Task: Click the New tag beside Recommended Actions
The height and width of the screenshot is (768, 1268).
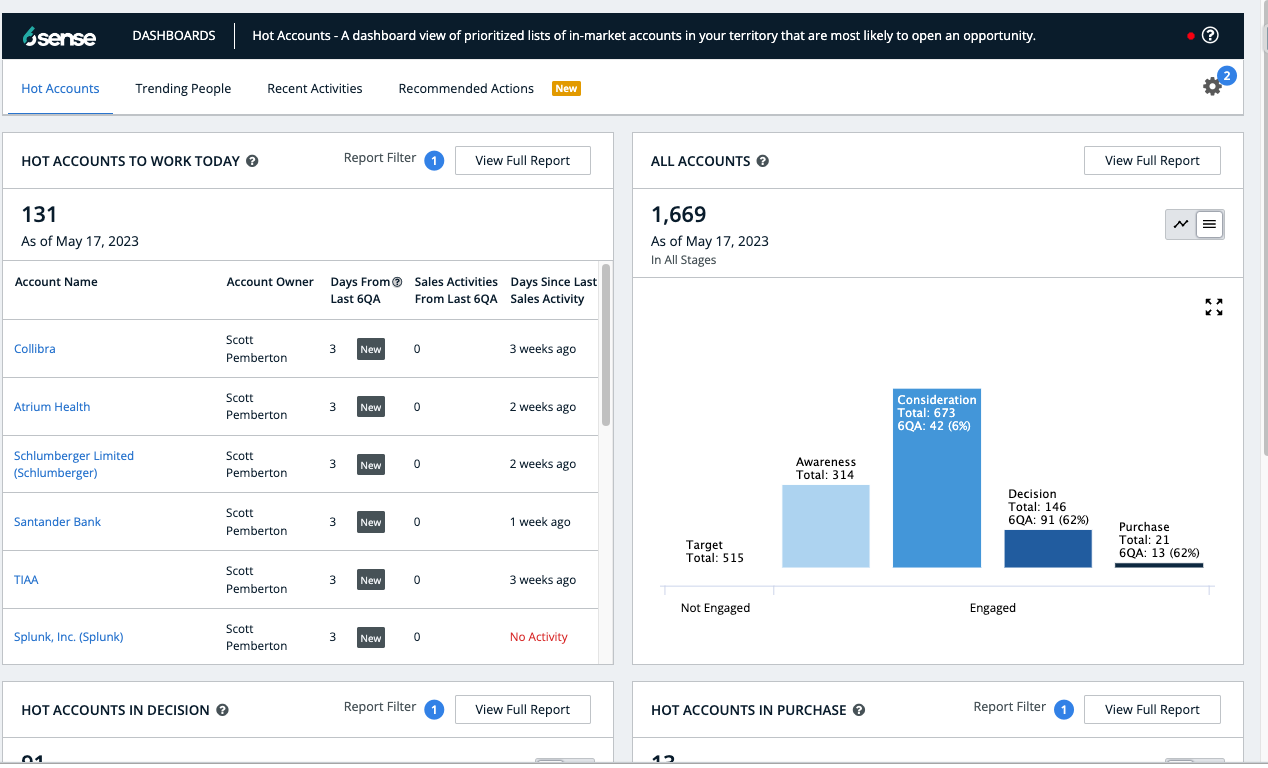Action: pos(566,88)
